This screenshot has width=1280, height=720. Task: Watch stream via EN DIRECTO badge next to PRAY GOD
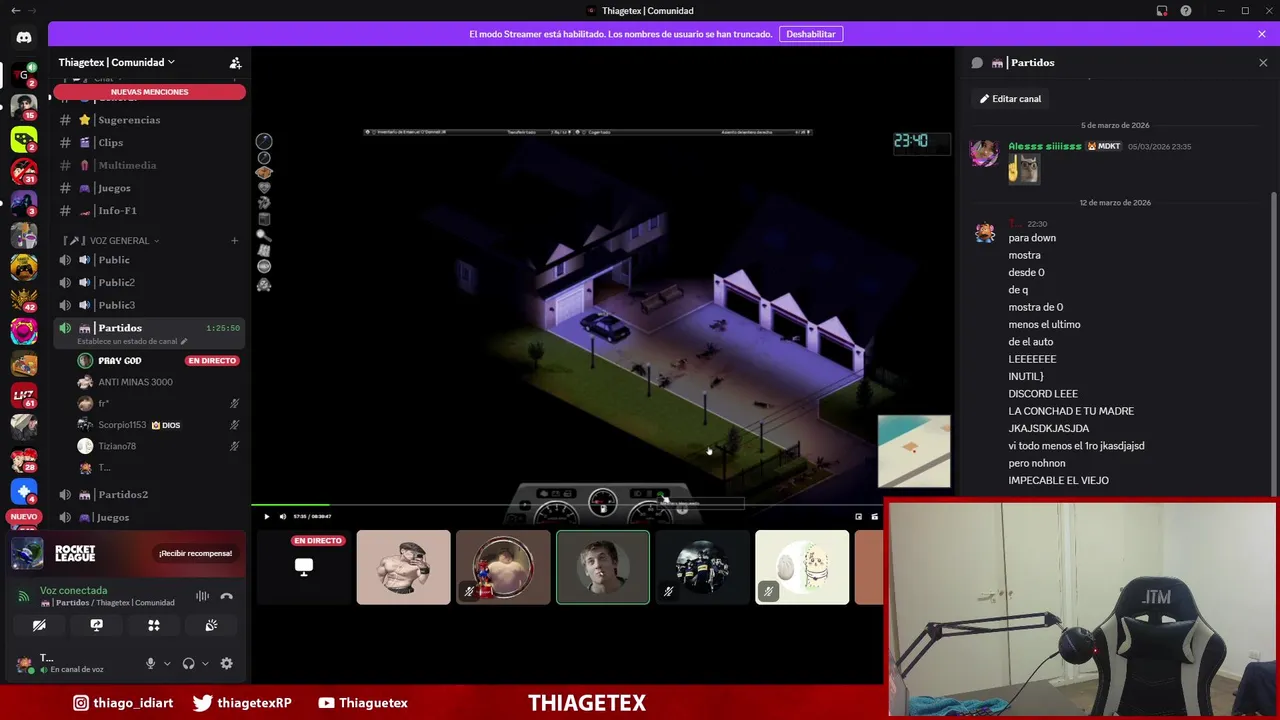tap(212, 361)
